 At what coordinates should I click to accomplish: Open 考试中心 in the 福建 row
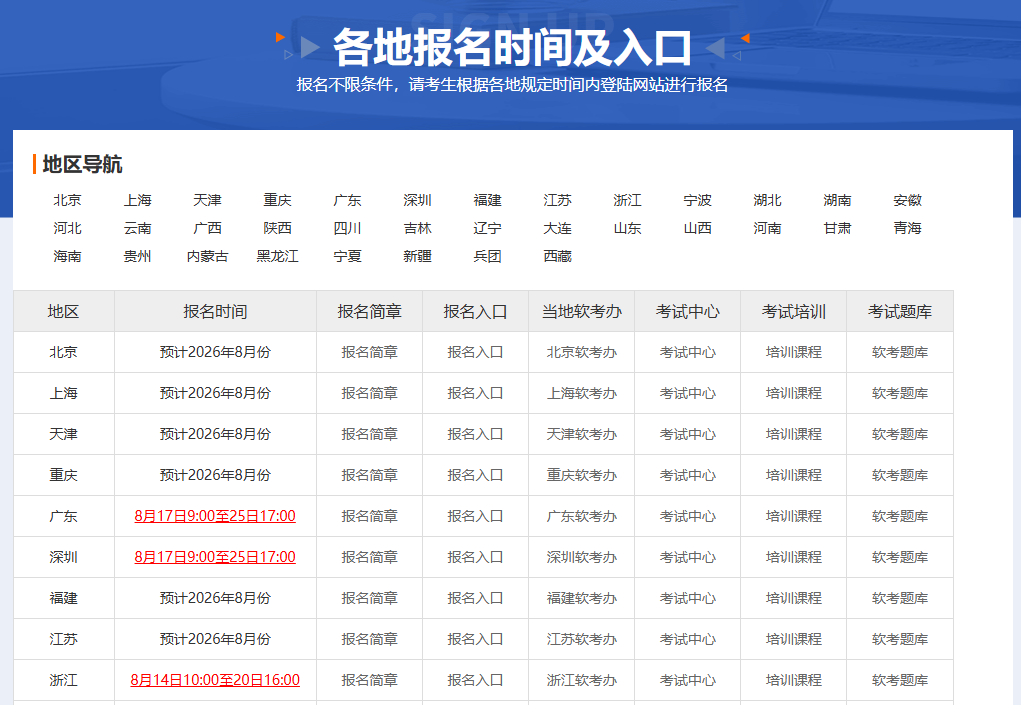688,598
